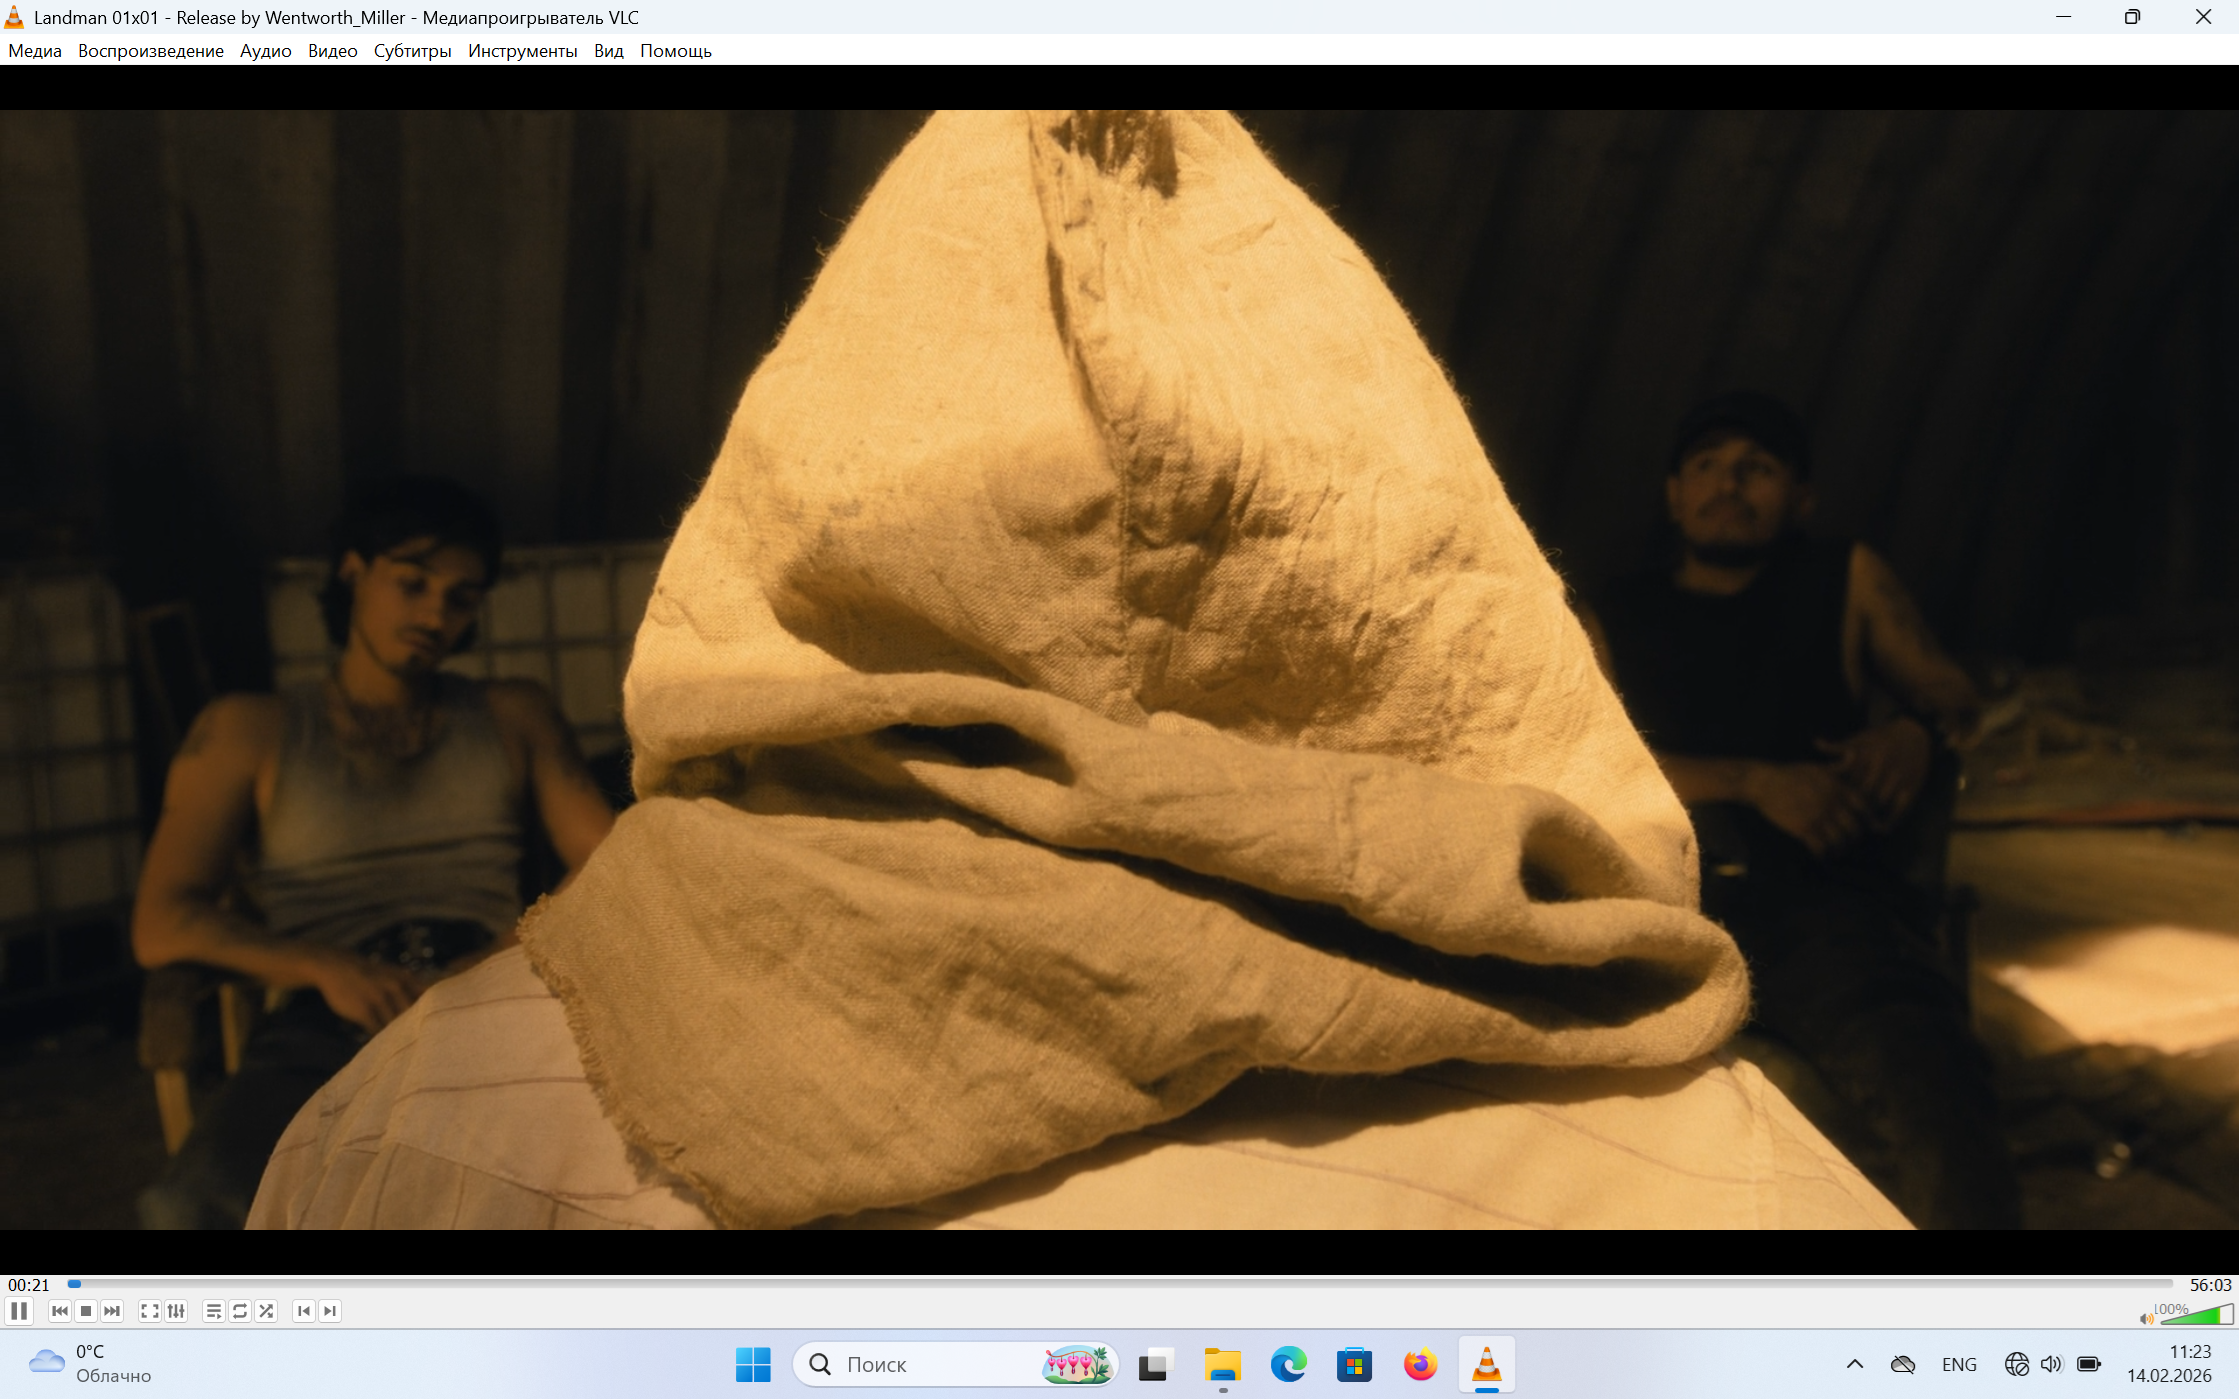Expand the Субтитры menu
Screen dimensions: 2239x1399
pos(412,51)
